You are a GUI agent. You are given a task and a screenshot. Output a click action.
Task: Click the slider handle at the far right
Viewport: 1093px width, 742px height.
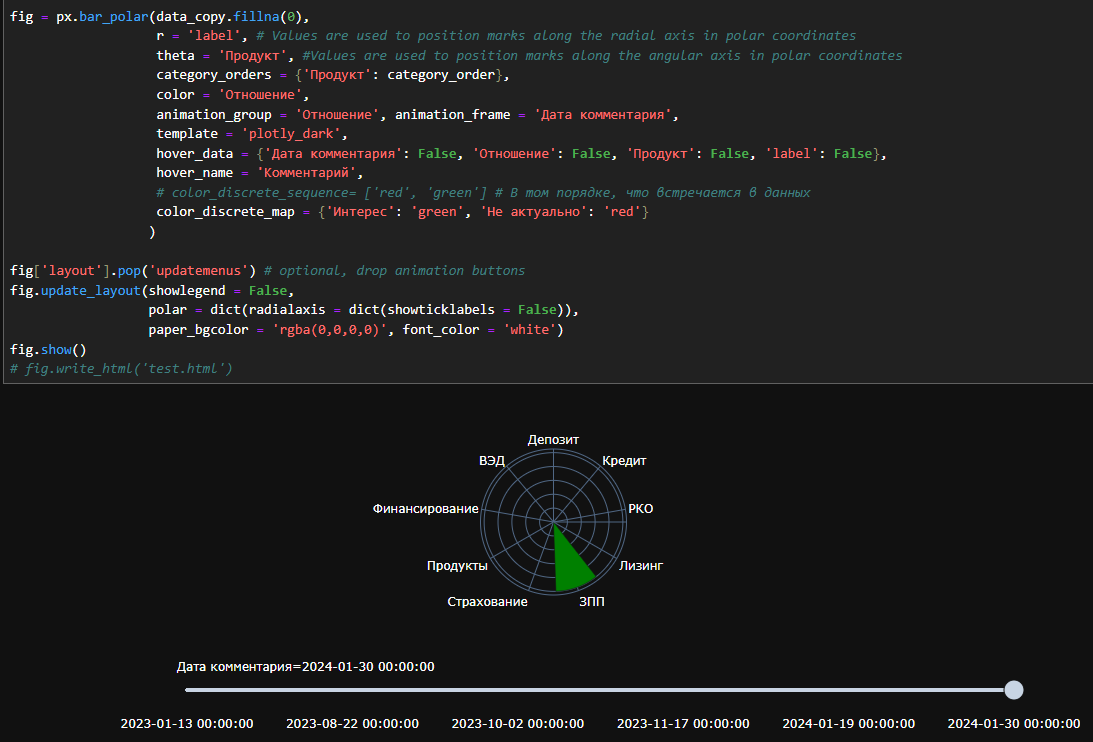(x=1014, y=689)
